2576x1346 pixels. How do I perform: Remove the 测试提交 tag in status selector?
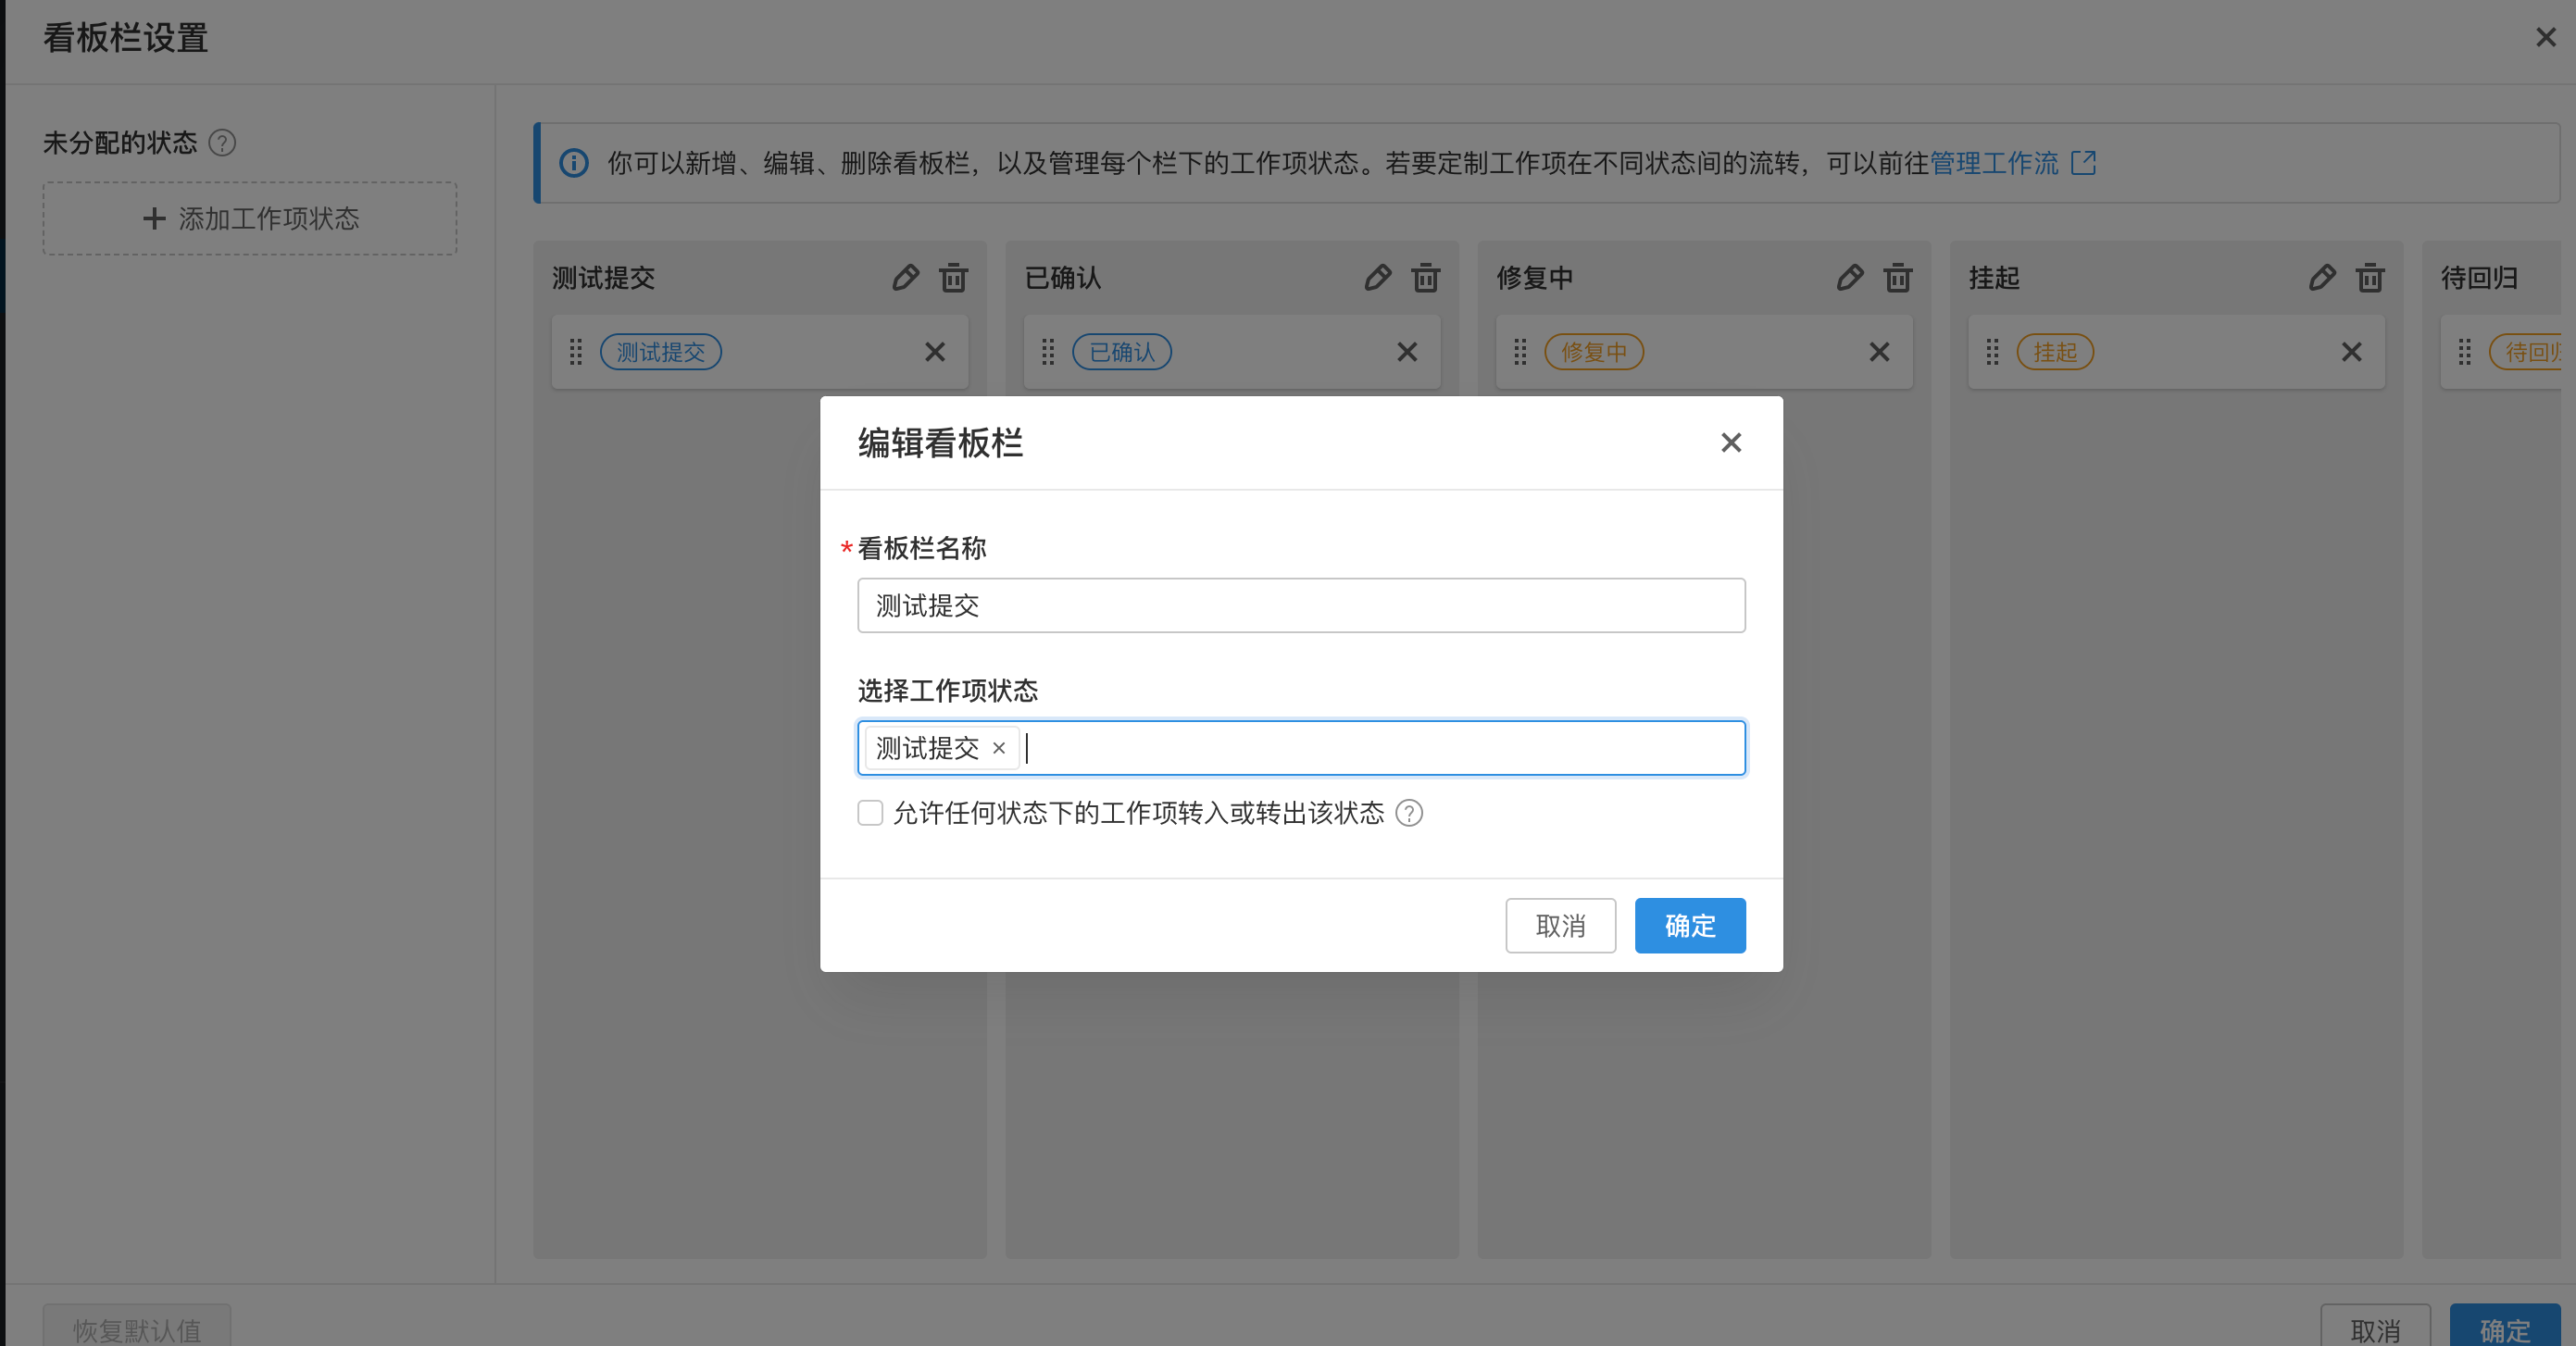[998, 748]
